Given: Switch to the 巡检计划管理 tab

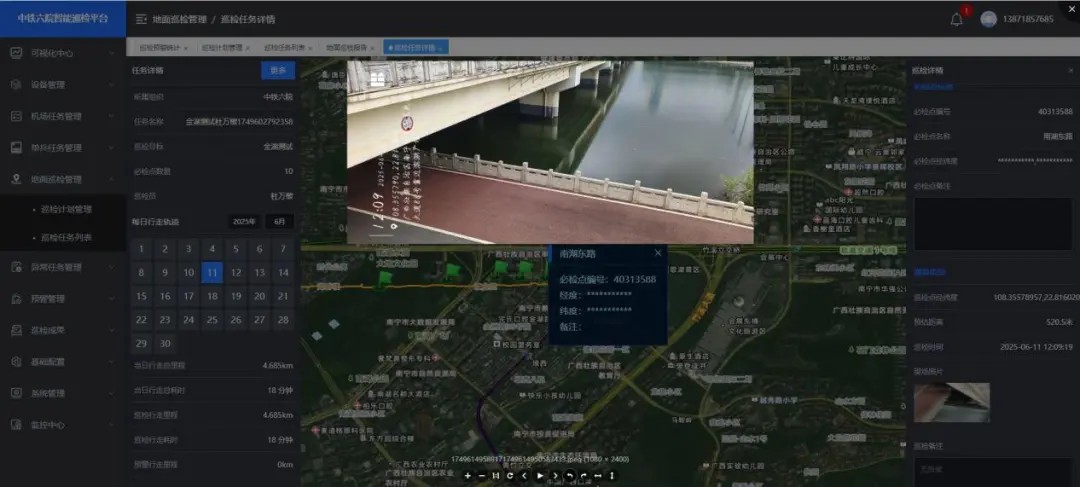Looking at the screenshot, I should (221, 47).
